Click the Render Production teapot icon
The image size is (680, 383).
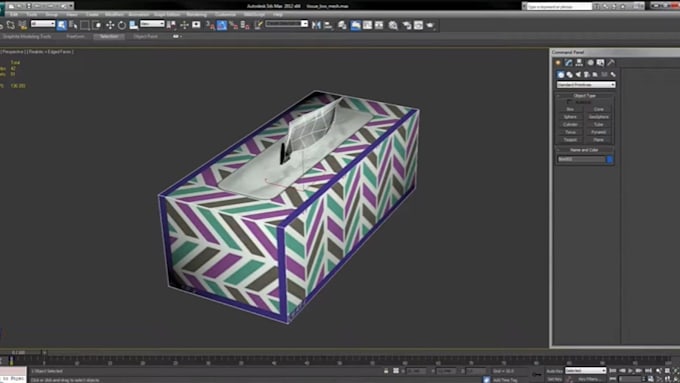[430, 25]
